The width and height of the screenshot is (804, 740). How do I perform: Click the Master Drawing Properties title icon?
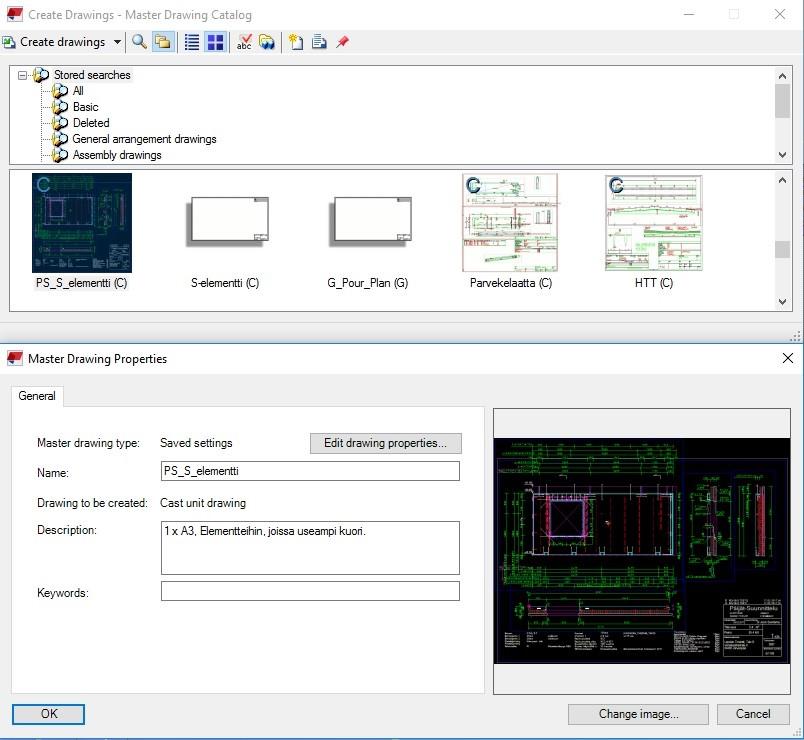[x=15, y=358]
